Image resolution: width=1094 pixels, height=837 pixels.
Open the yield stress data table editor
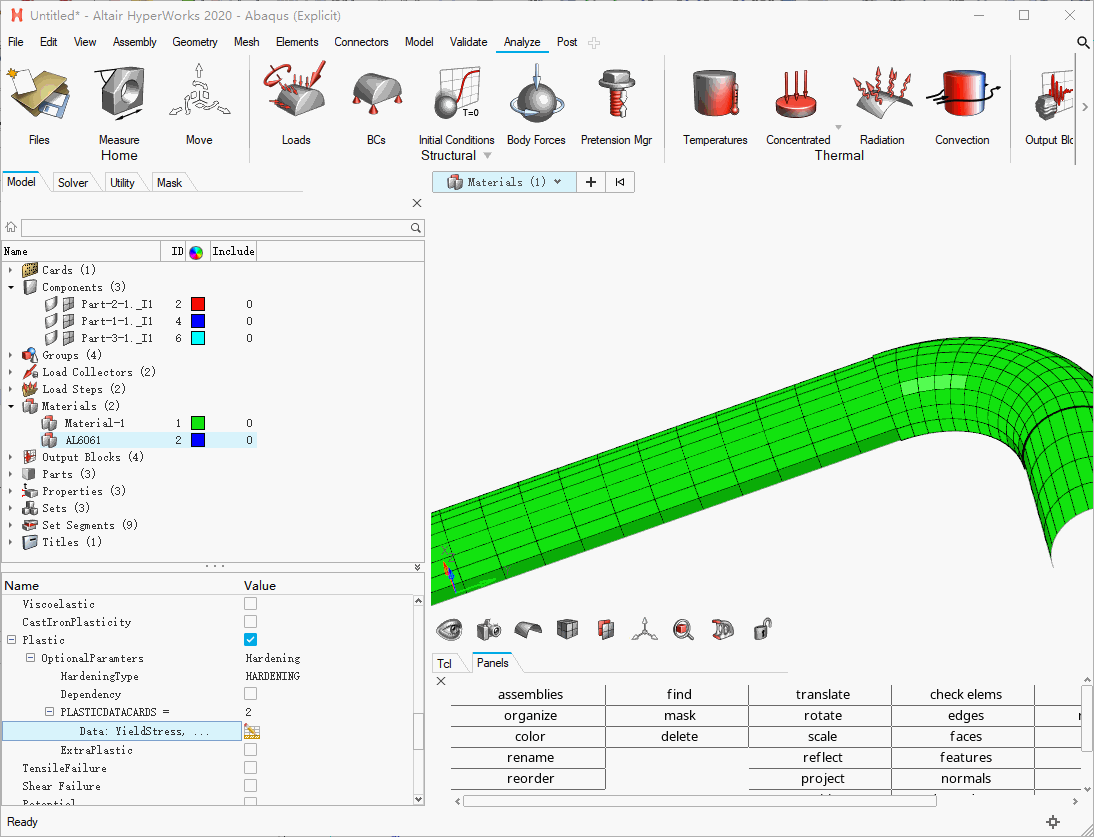pyautogui.click(x=252, y=732)
